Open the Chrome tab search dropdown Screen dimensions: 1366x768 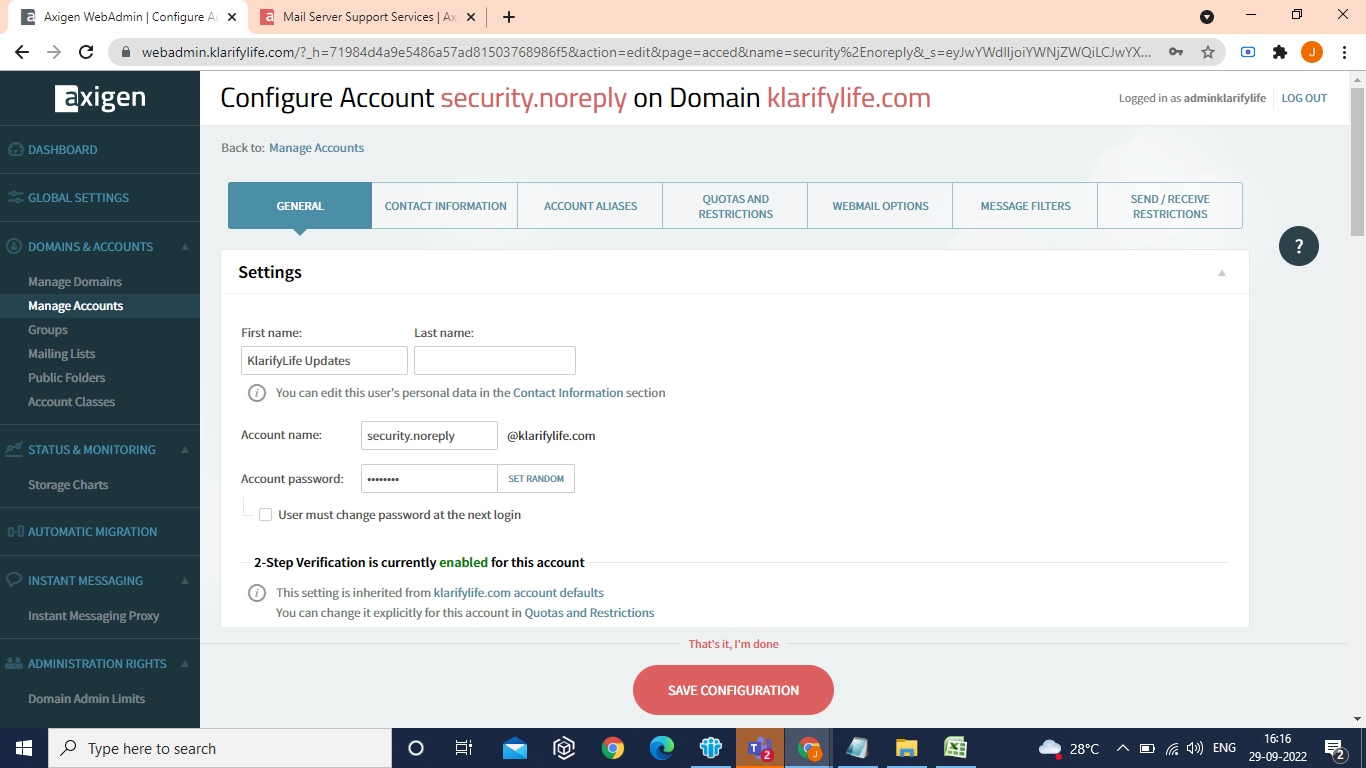pos(1207,17)
